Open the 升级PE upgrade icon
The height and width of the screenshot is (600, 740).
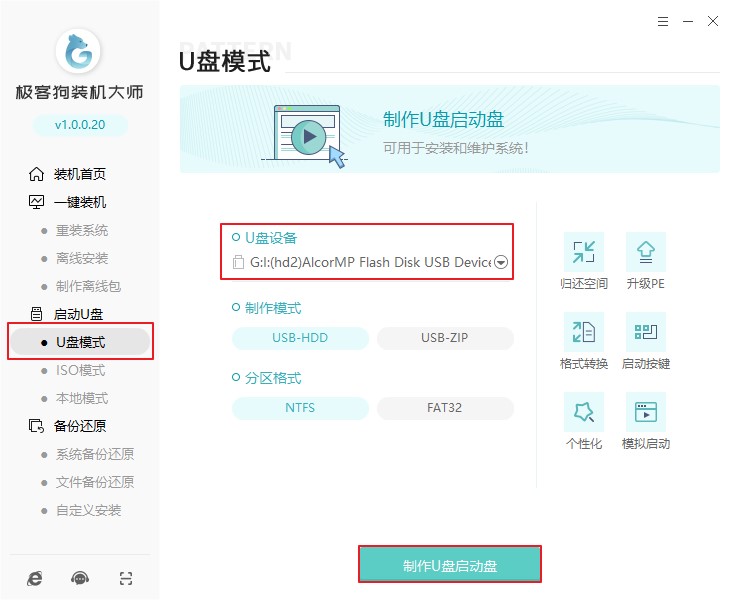(645, 252)
